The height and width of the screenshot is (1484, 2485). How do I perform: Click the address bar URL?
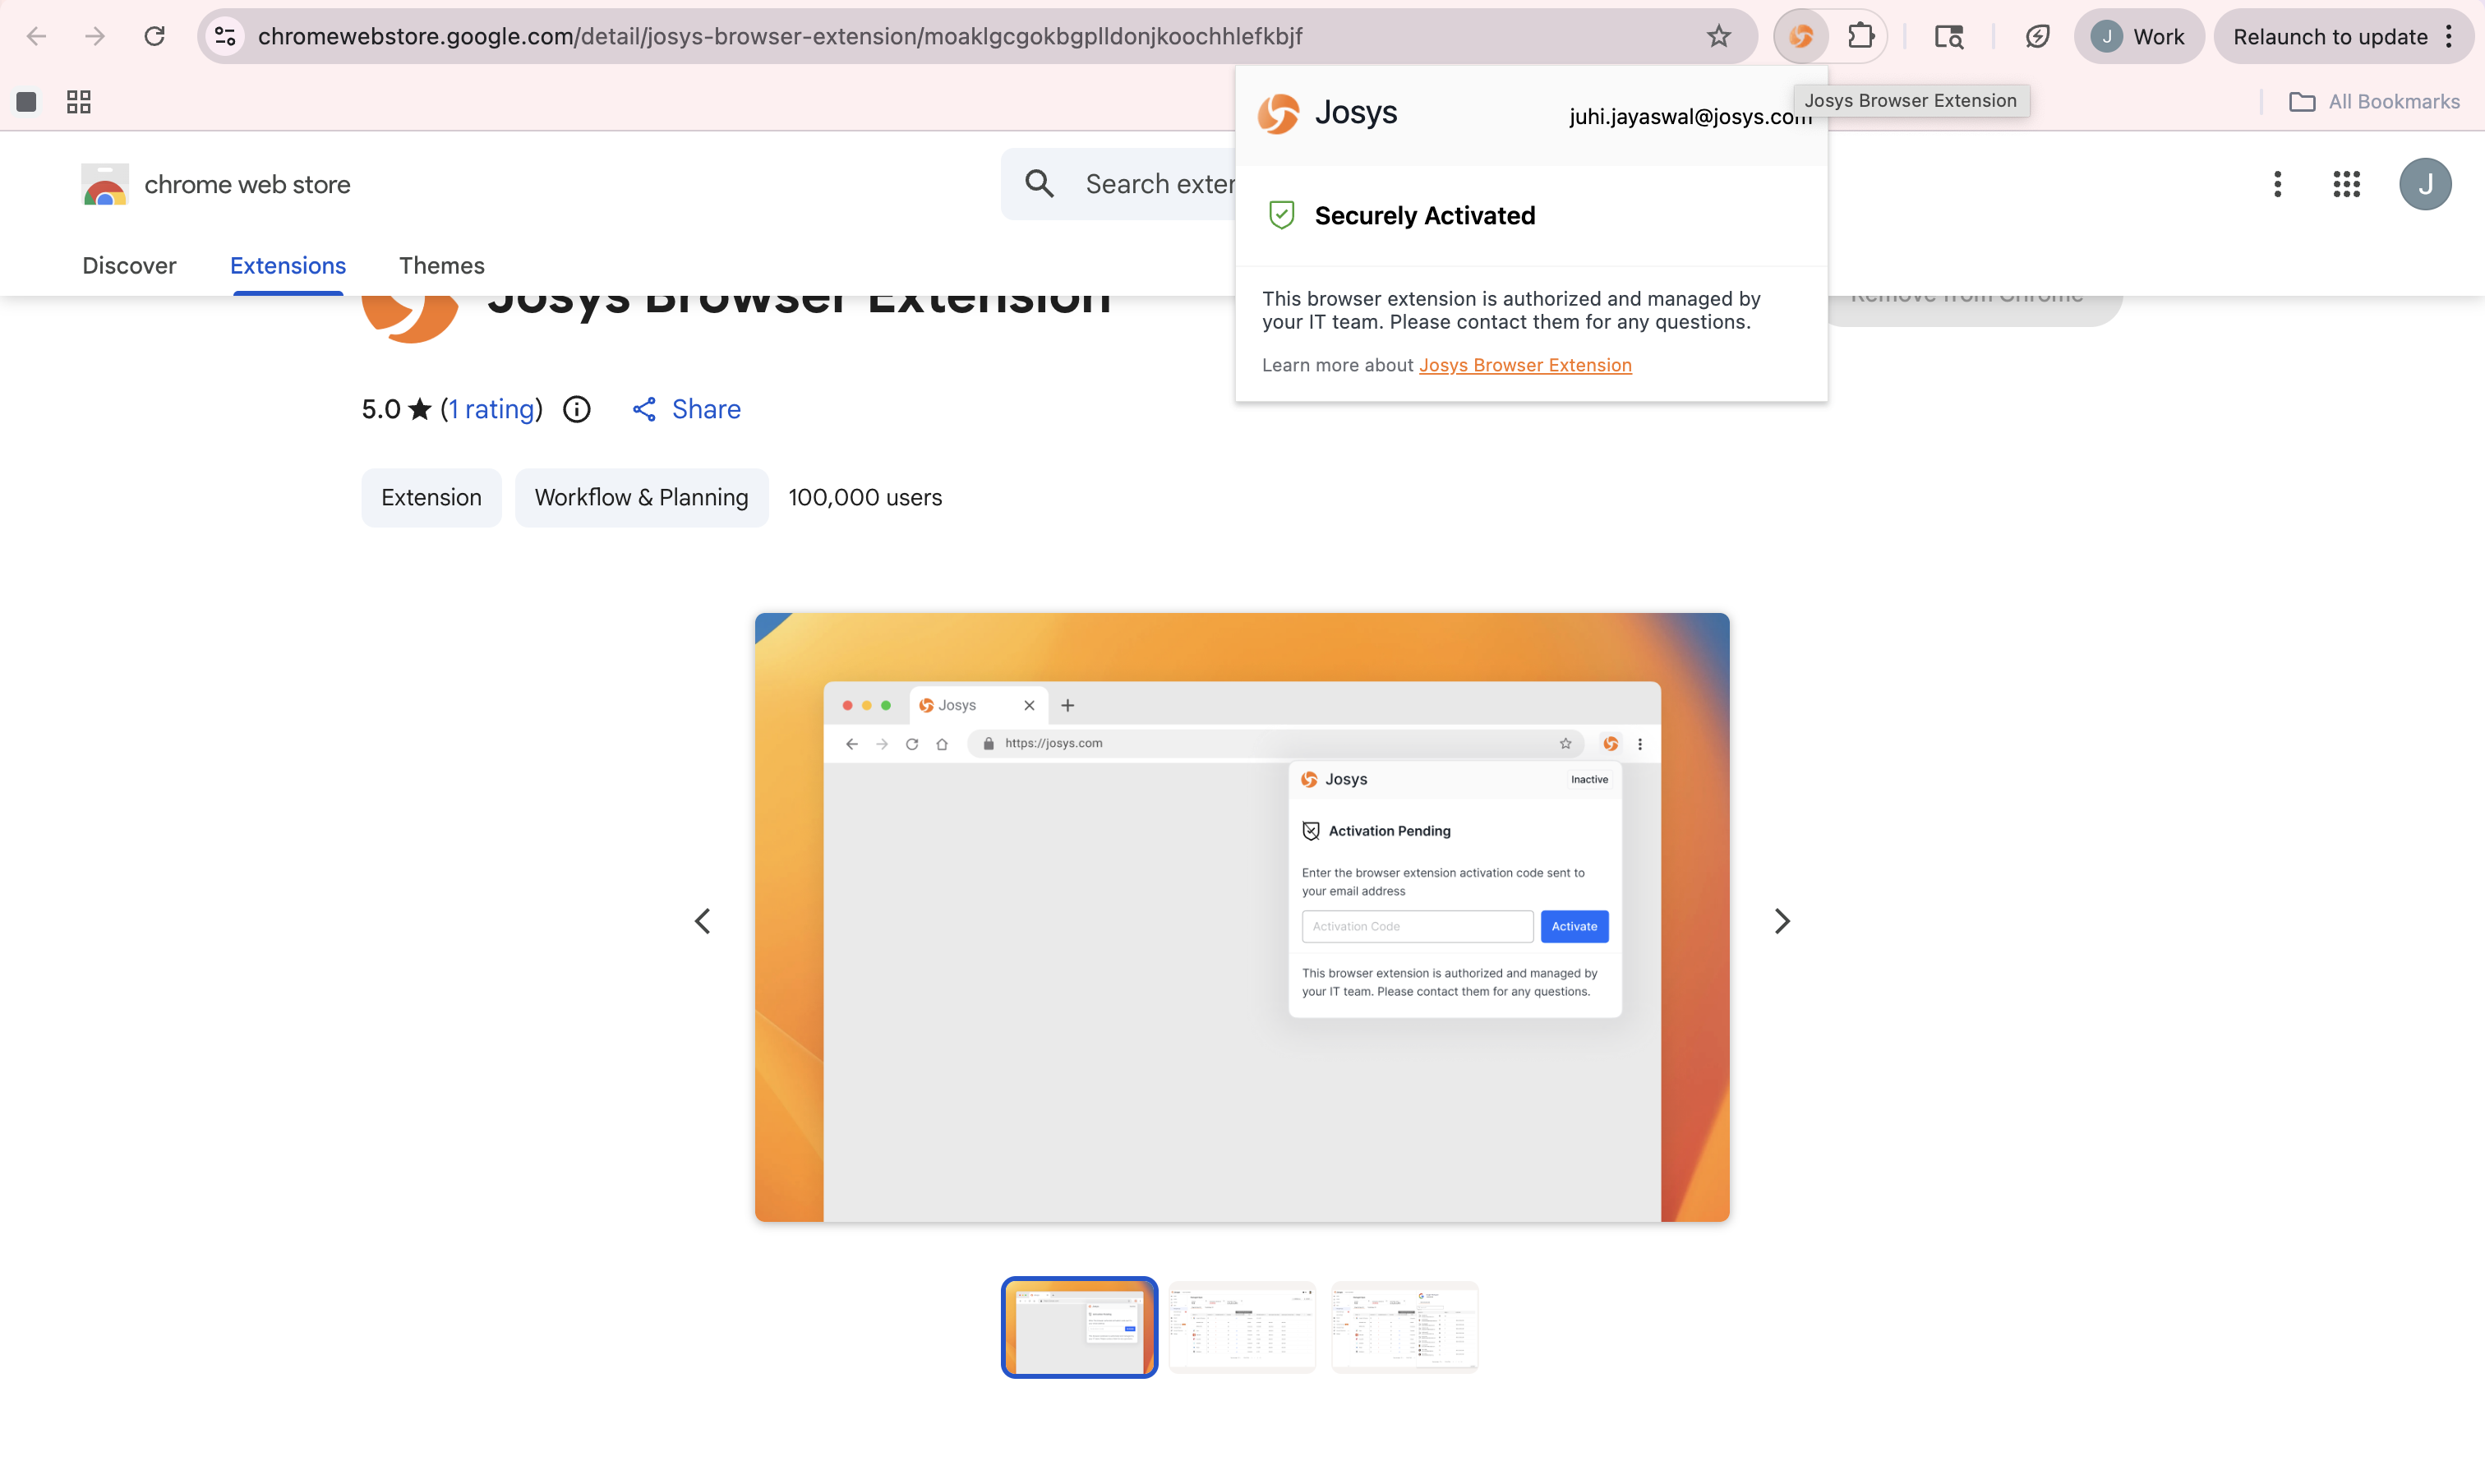[780, 37]
